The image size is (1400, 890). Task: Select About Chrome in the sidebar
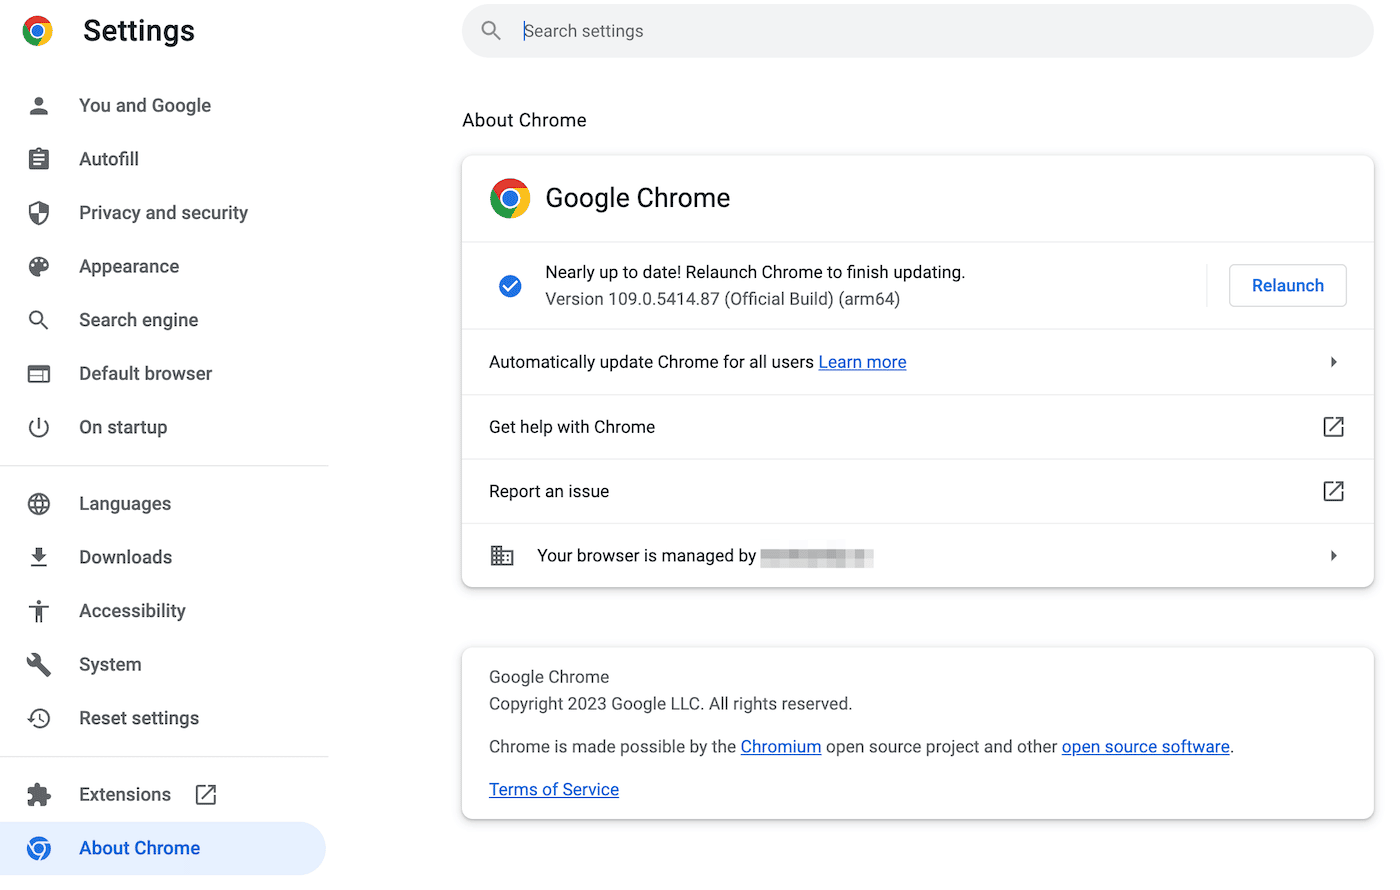[139, 847]
